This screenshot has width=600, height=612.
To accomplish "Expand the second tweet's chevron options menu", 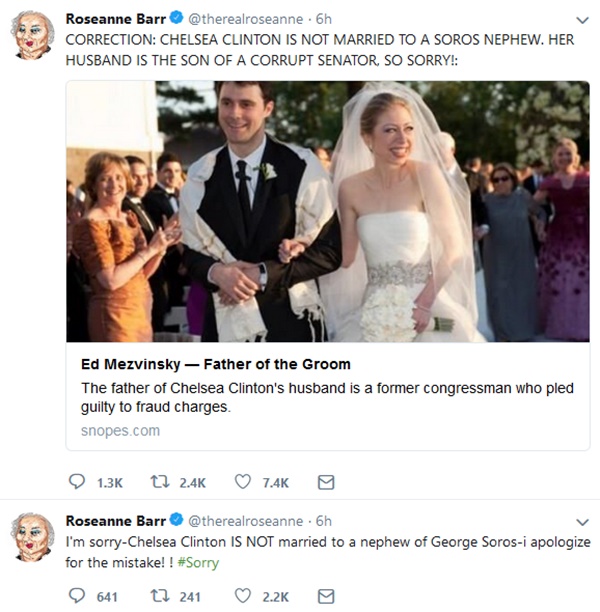I will (584, 522).
